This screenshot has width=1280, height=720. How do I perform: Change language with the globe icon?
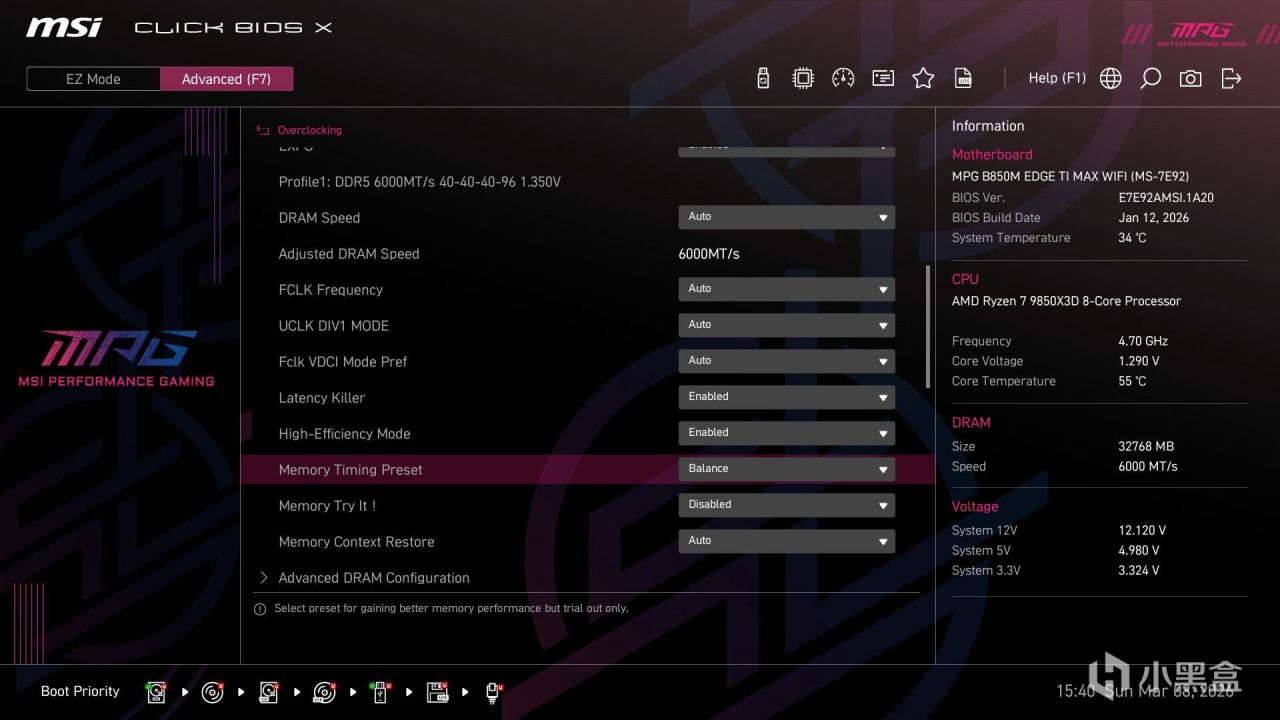(1111, 78)
